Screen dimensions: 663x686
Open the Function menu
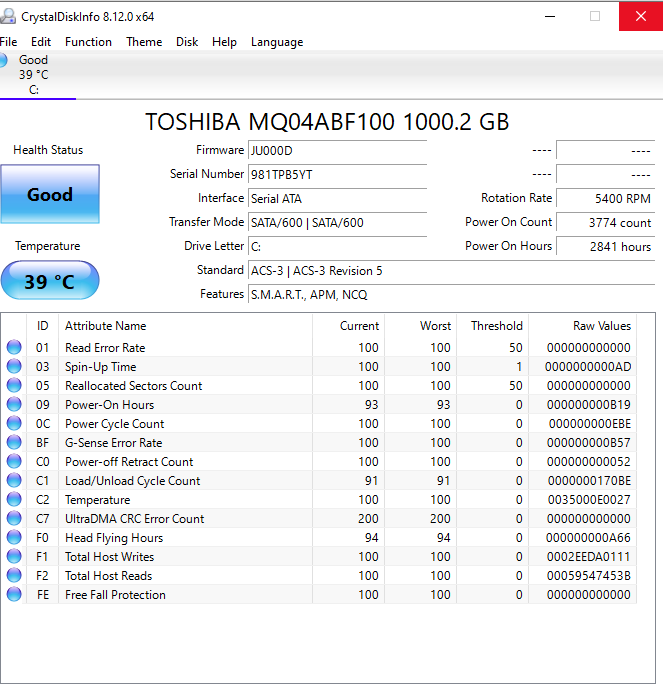click(88, 42)
